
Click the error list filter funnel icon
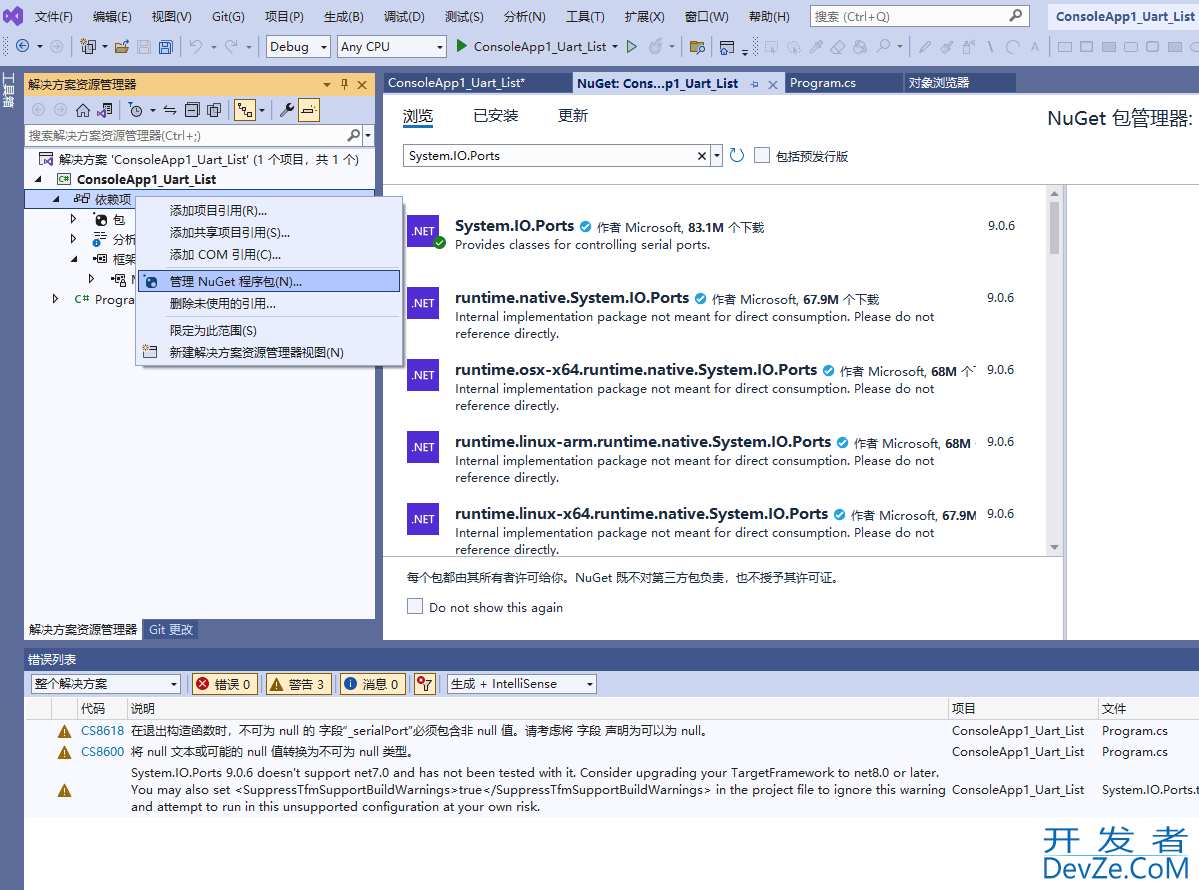(424, 684)
